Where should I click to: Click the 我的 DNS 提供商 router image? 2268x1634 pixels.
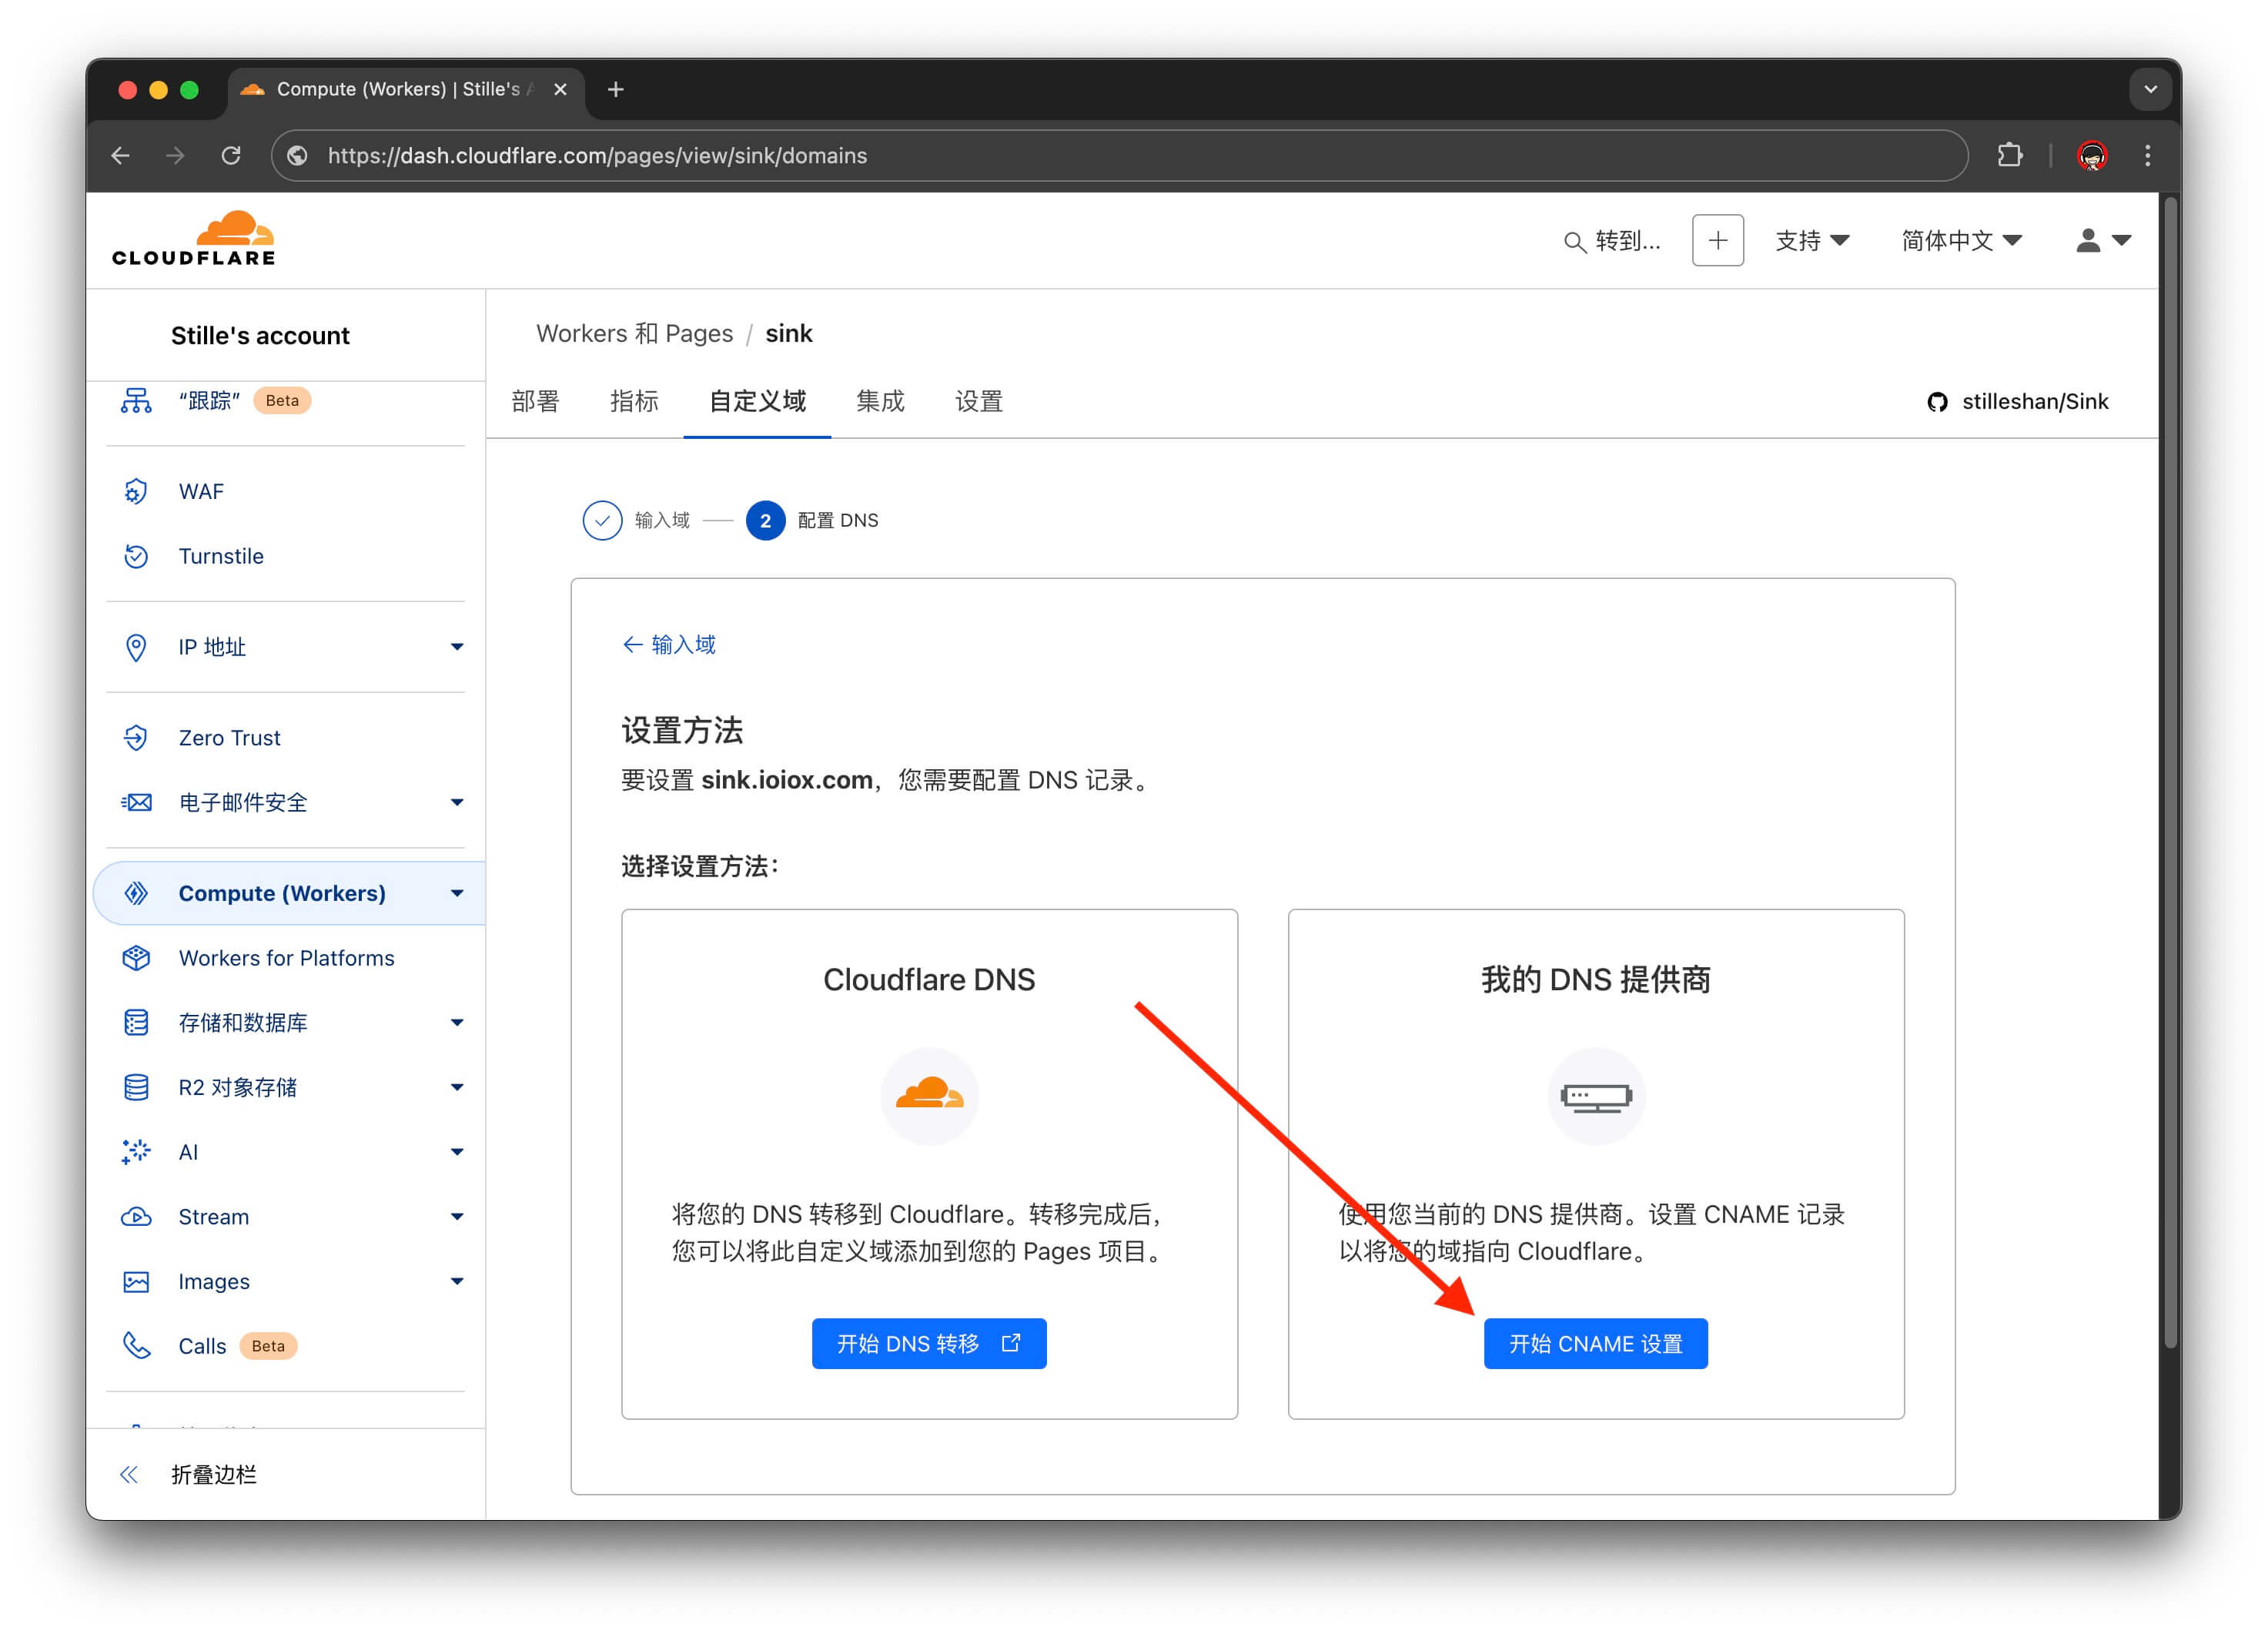tap(1596, 1096)
